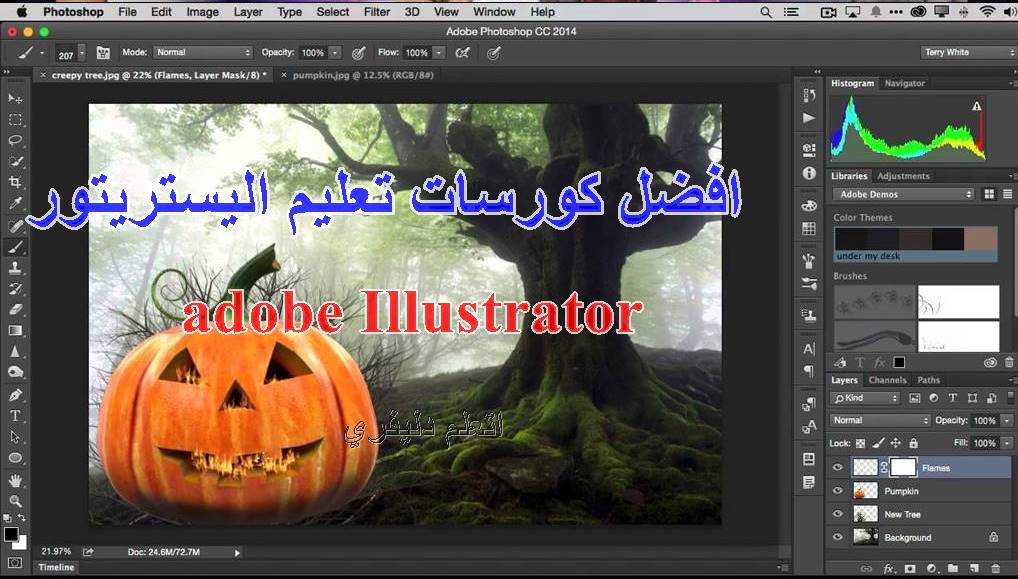Toggle pressure for opacity icon
Image resolution: width=1018 pixels, height=579 pixels.
358,53
